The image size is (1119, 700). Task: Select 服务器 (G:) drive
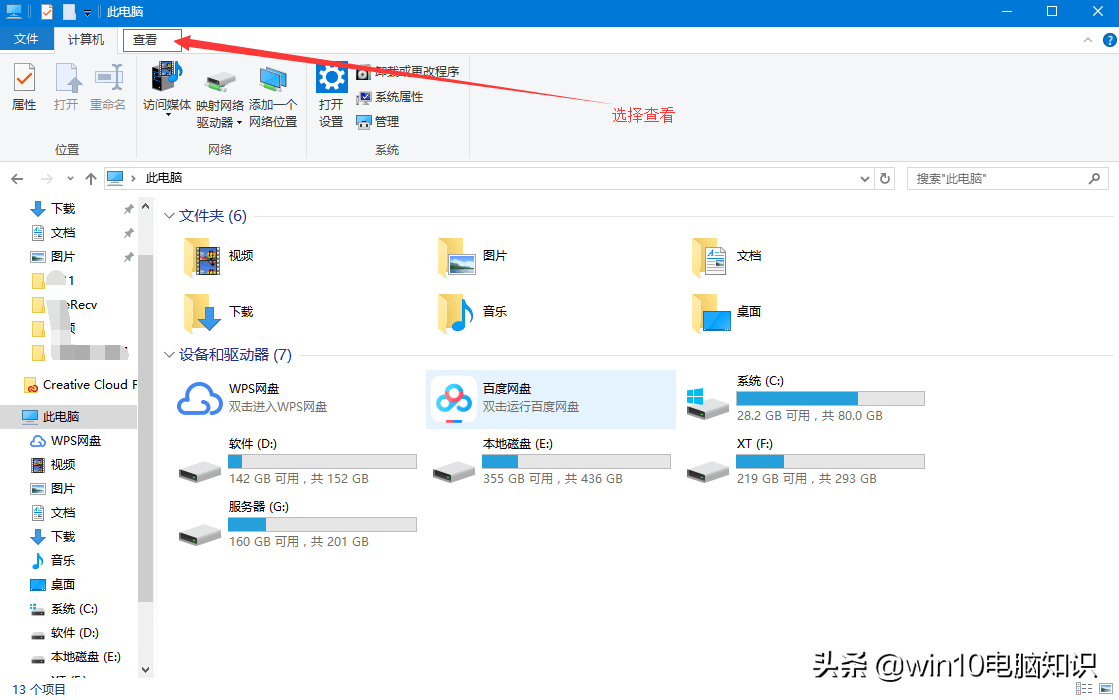tap(297, 524)
